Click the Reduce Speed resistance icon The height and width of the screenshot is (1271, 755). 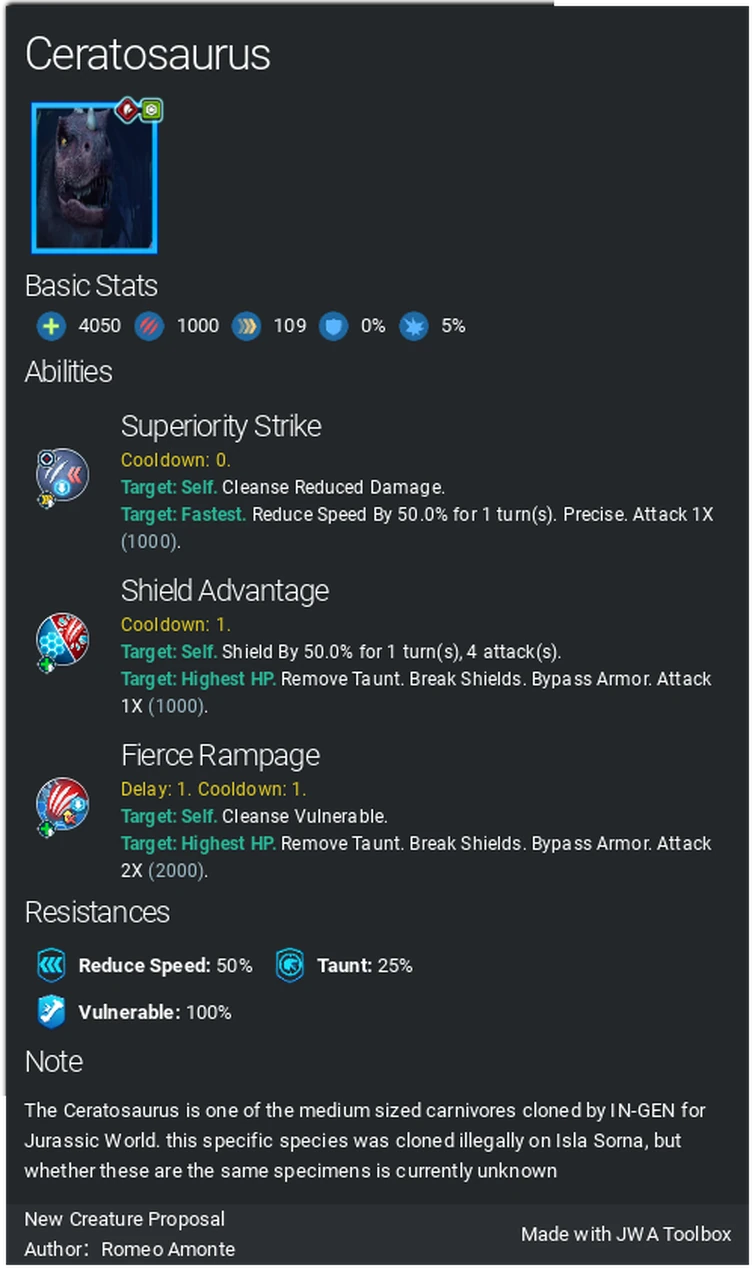tap(51, 966)
